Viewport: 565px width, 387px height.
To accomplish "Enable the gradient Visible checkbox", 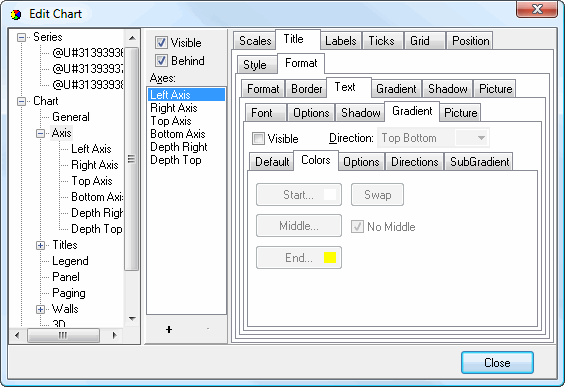I will [258, 138].
